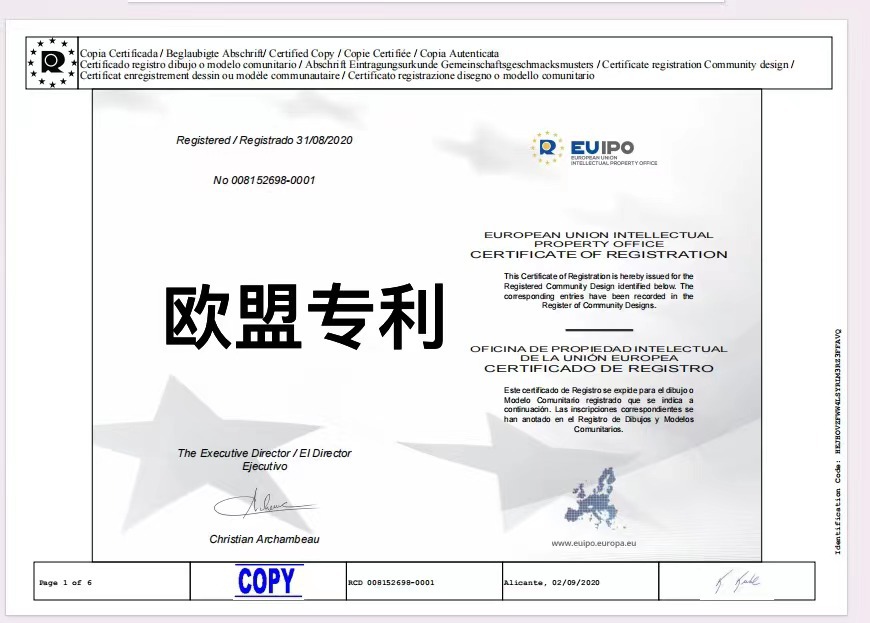The height and width of the screenshot is (623, 870).
Task: Click the EUIPO logo at top right
Action: 594,148
